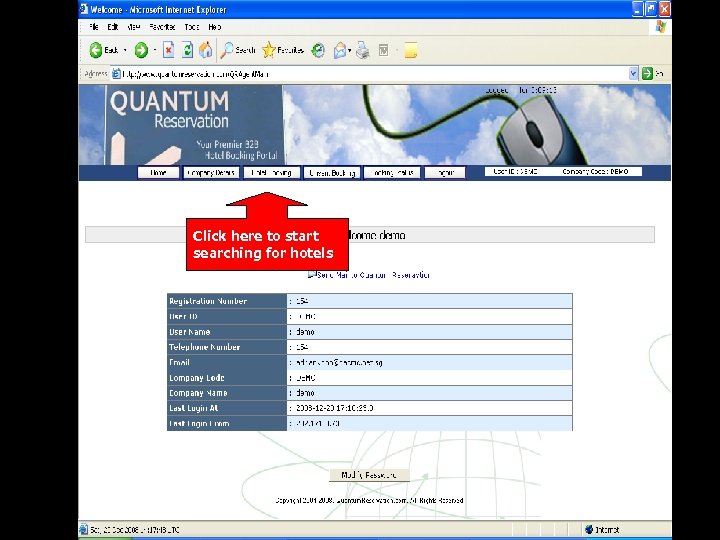Image resolution: width=720 pixels, height=540 pixels.
Task: Click the green Go arrow button
Action: click(x=647, y=73)
